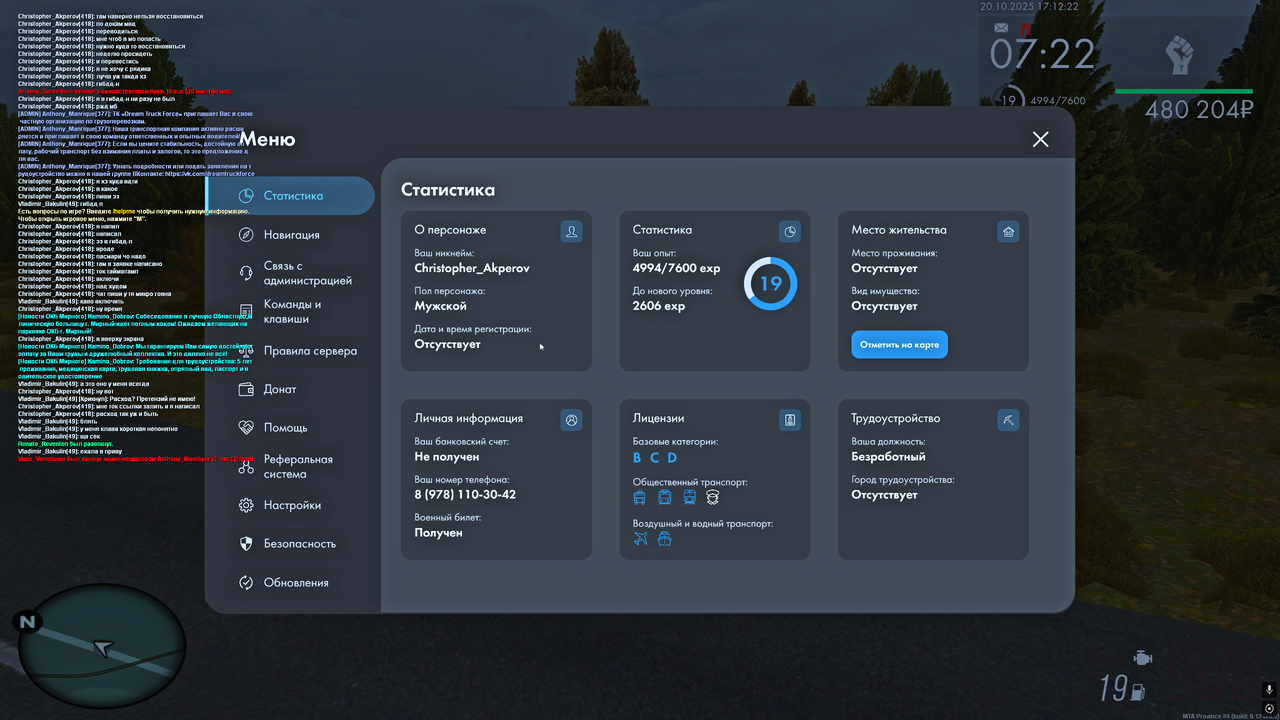Open the Навигация menu section
1280x720 pixels.
[290, 235]
